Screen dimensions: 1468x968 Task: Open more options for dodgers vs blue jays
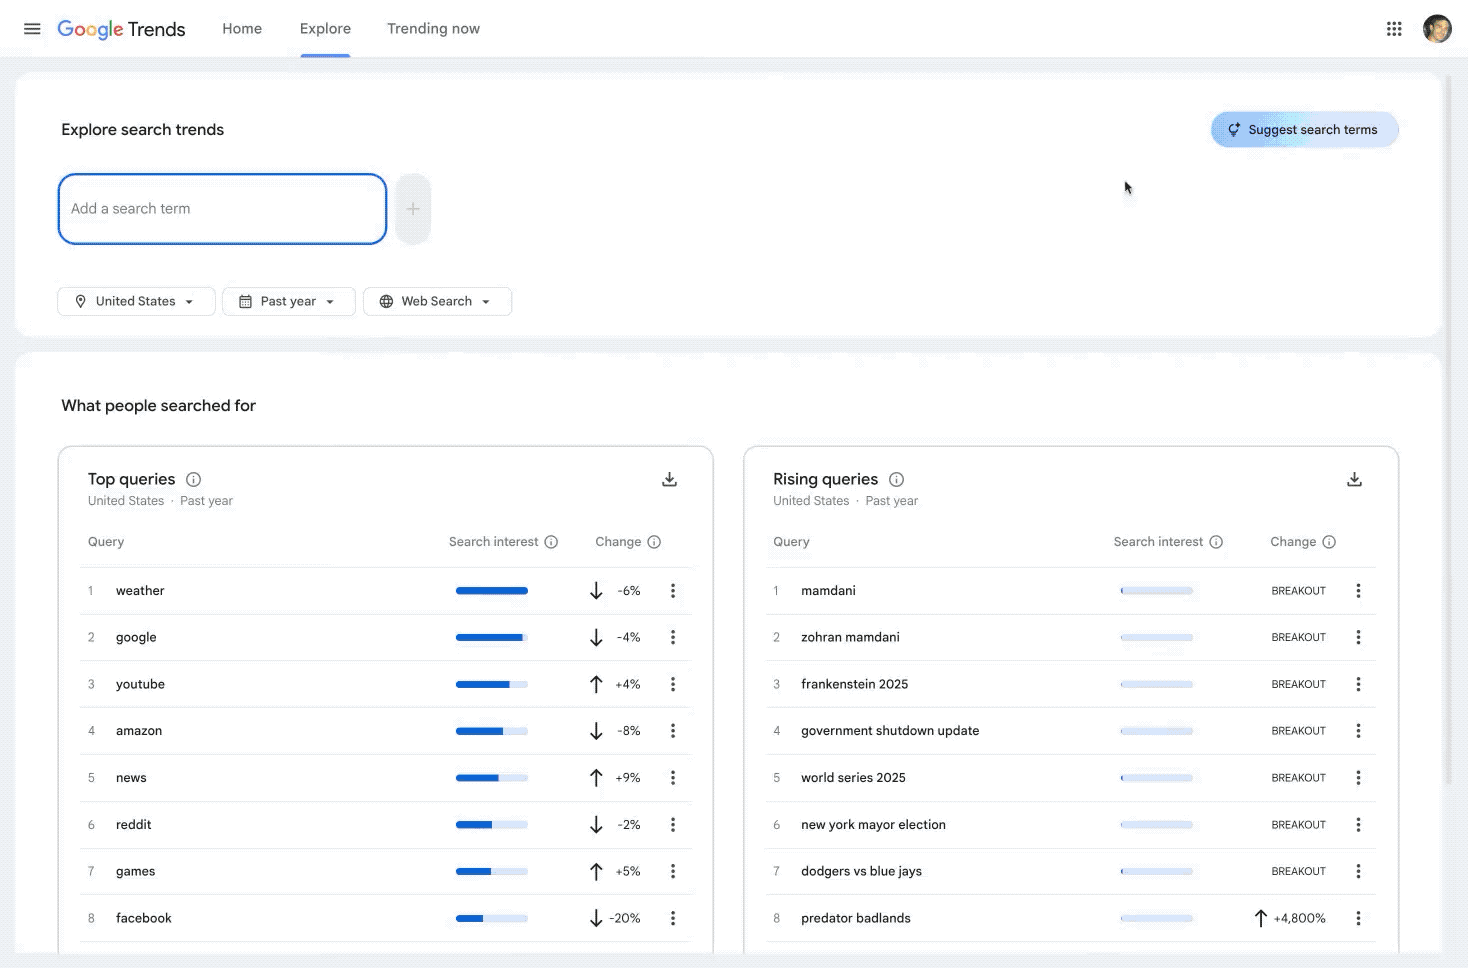coord(1358,871)
